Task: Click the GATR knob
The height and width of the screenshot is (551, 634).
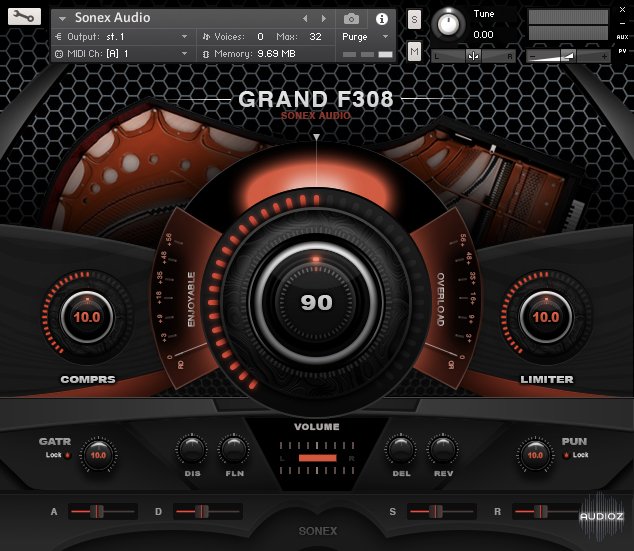Action: [98, 455]
